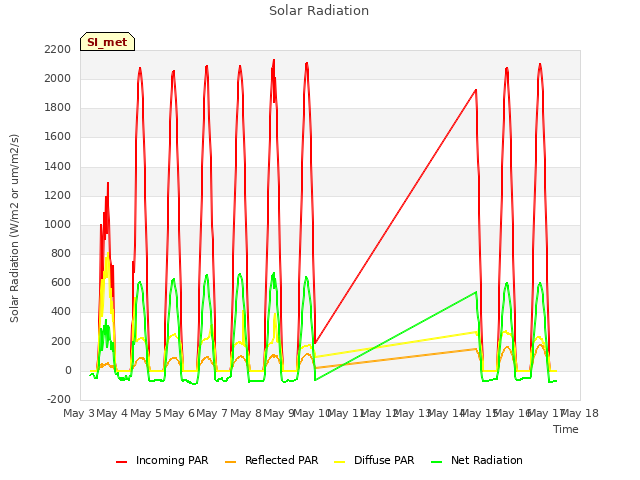Screen dimensions: 640x480
Task: Click the 1400 y-axis tick label
Action: pos(58,166)
